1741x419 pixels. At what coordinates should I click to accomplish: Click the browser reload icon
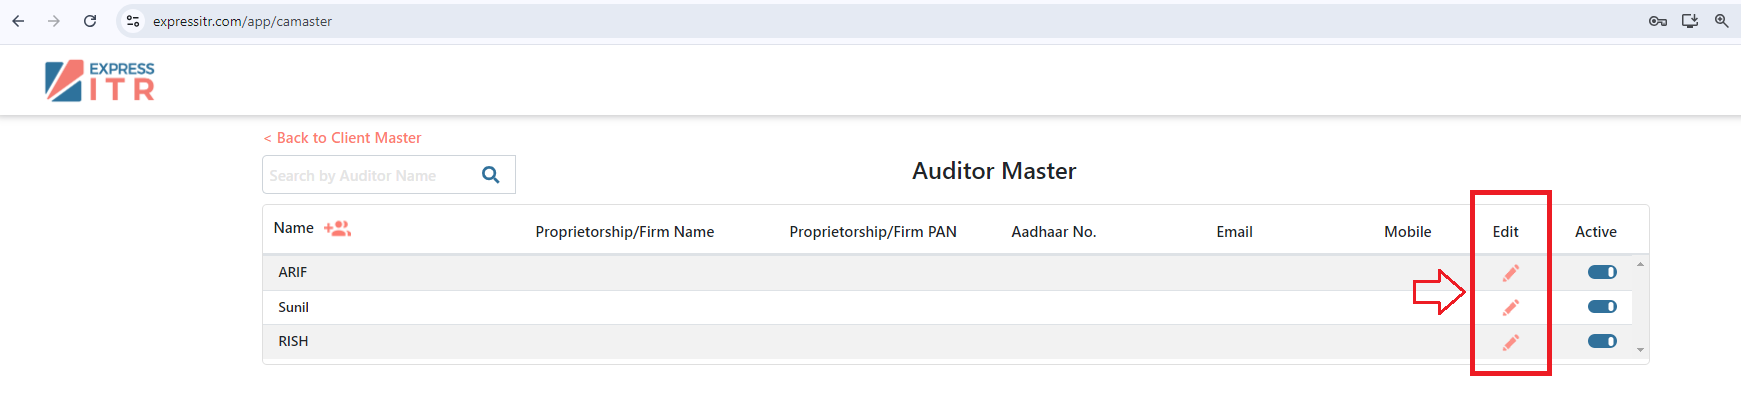pos(90,21)
